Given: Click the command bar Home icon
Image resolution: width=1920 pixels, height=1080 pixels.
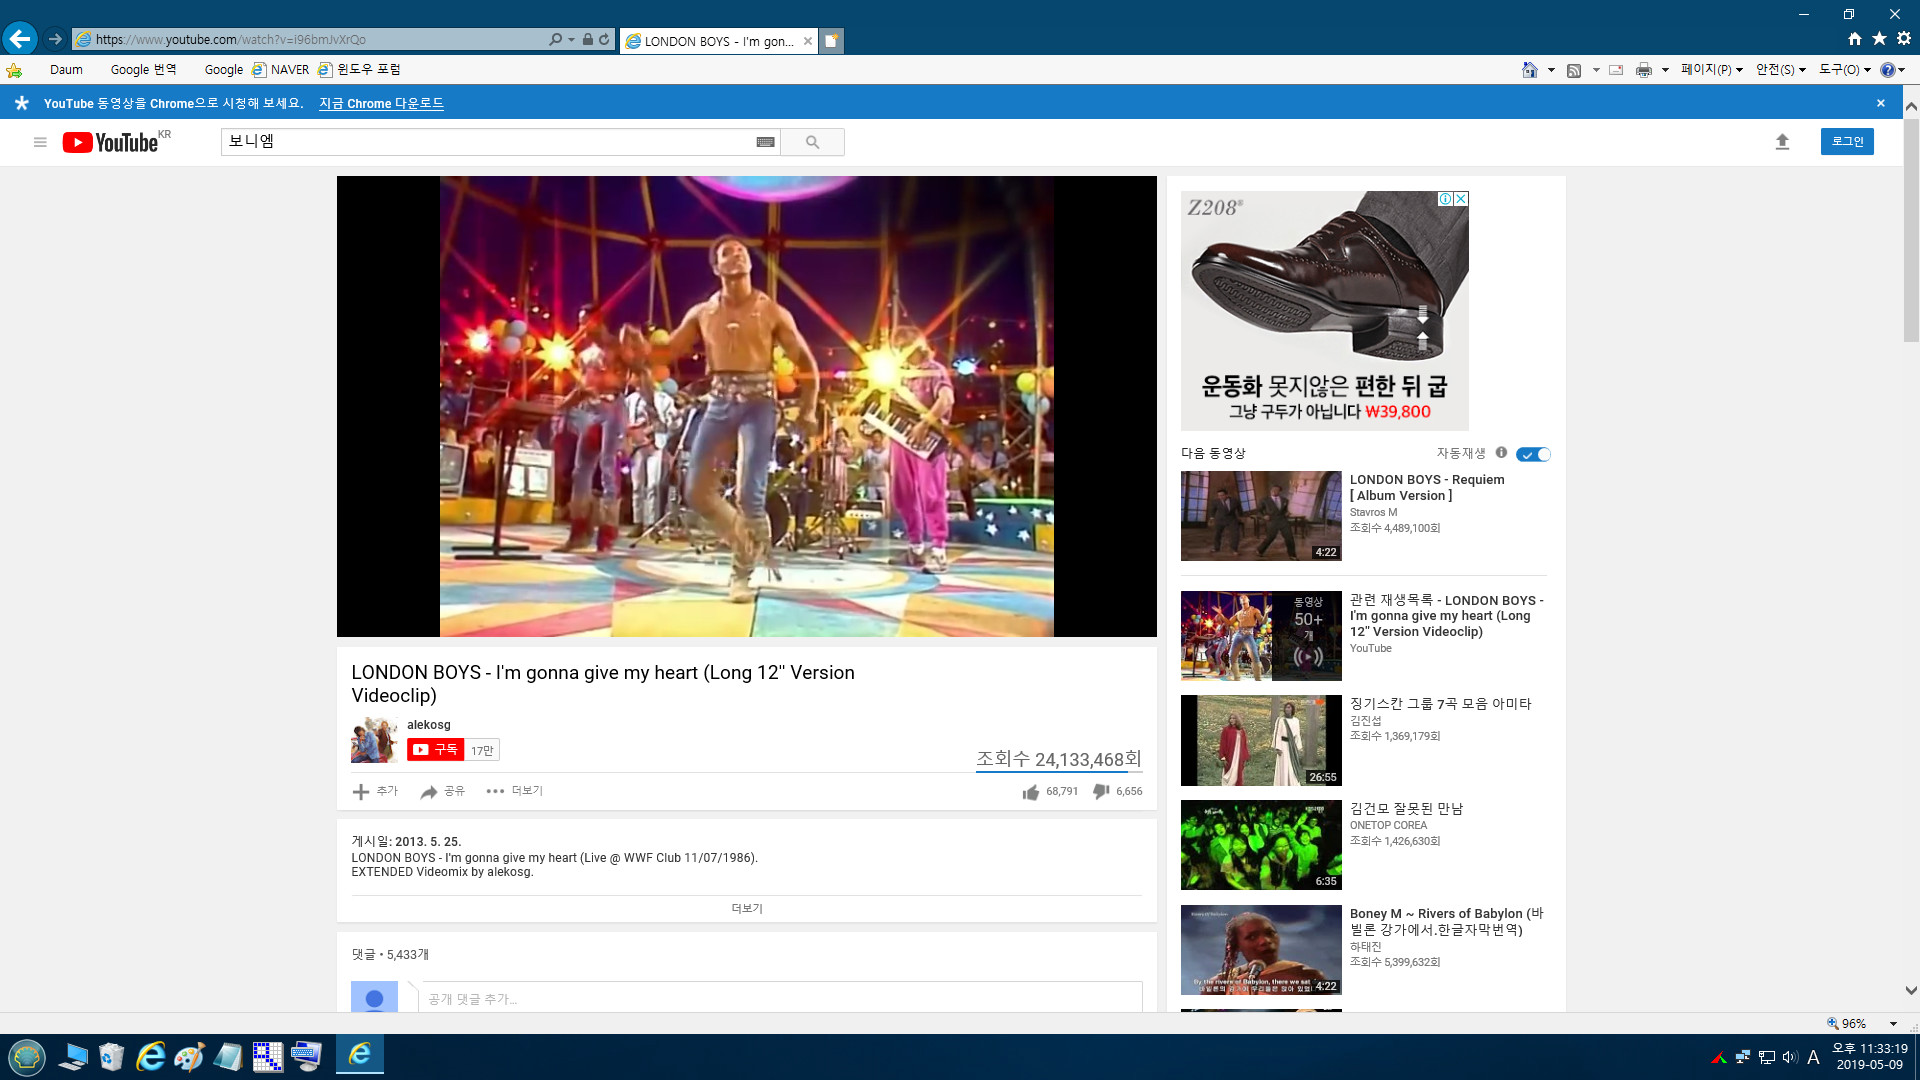Looking at the screenshot, I should coord(1529,70).
